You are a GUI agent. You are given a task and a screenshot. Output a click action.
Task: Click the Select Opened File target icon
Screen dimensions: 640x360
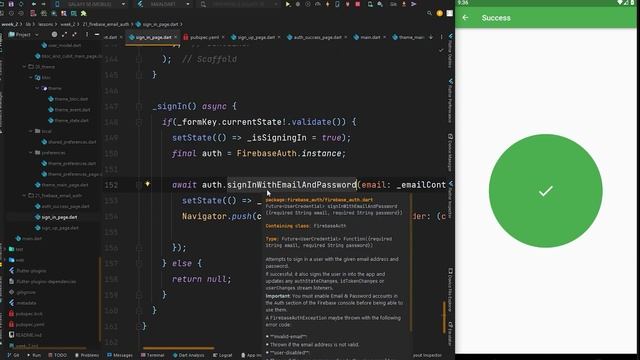click(x=54, y=35)
